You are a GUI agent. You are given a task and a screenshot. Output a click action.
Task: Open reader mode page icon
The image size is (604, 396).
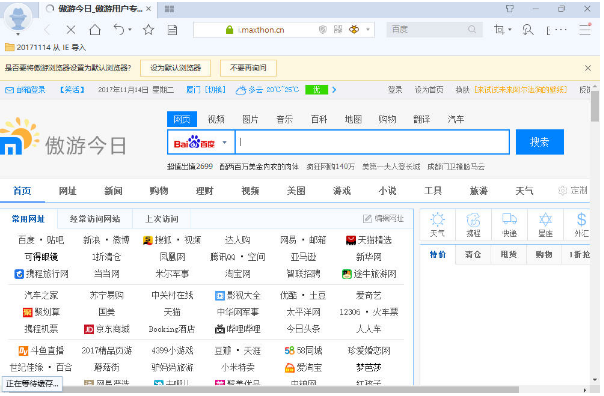point(172,30)
